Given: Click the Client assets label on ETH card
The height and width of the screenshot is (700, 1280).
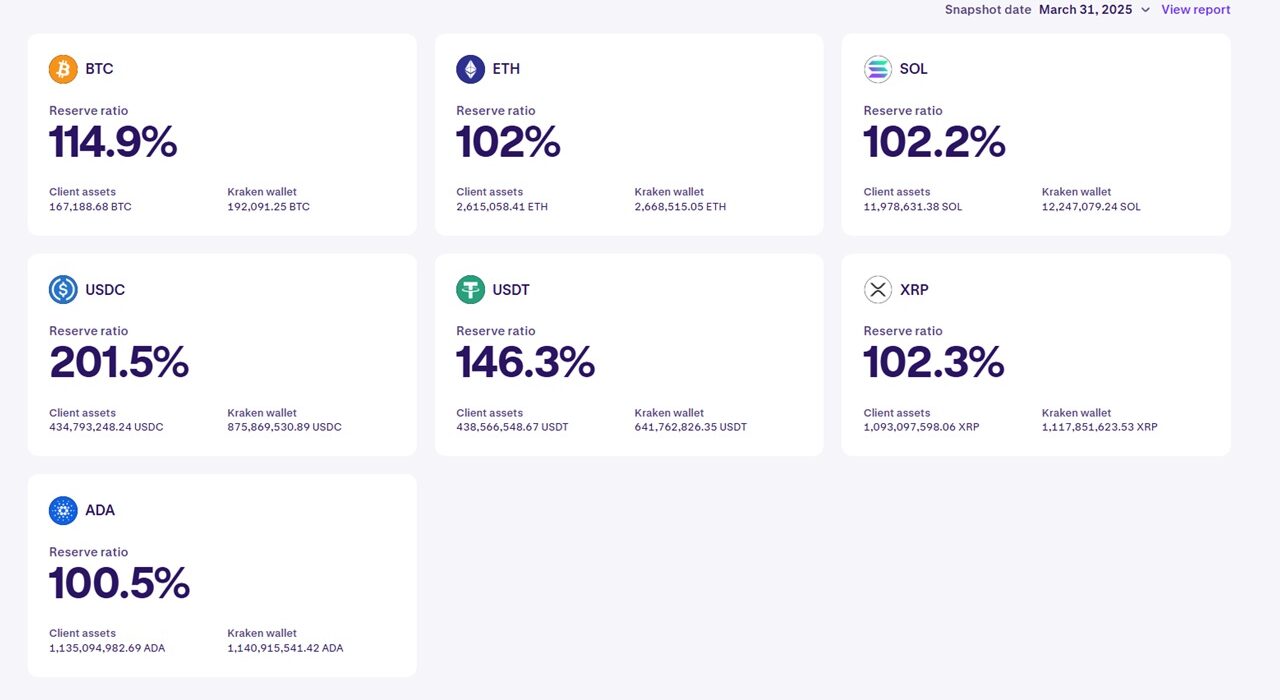Looking at the screenshot, I should click(490, 192).
